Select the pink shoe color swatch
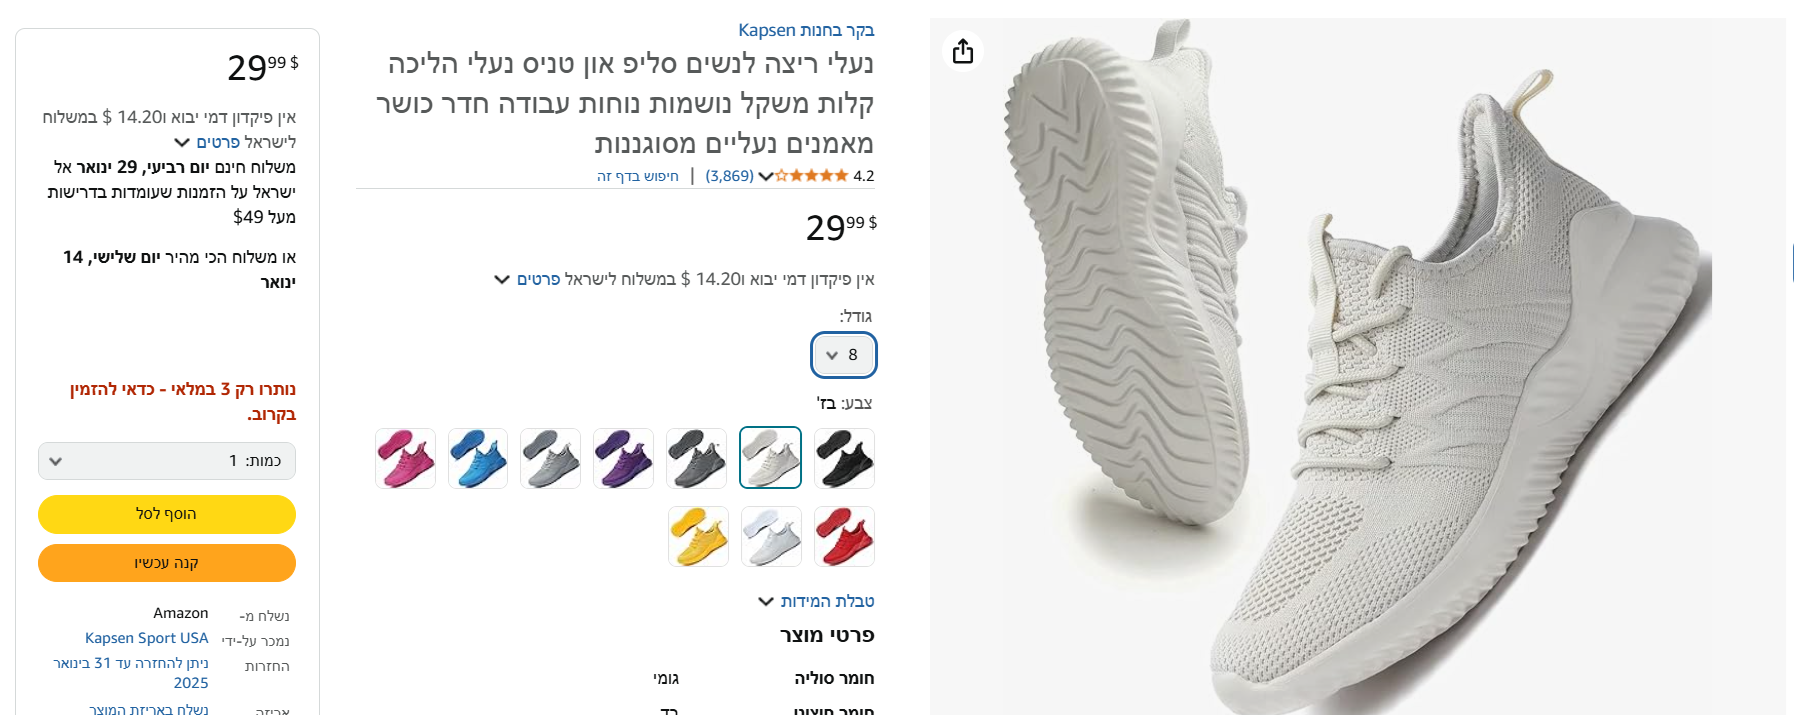 point(405,458)
